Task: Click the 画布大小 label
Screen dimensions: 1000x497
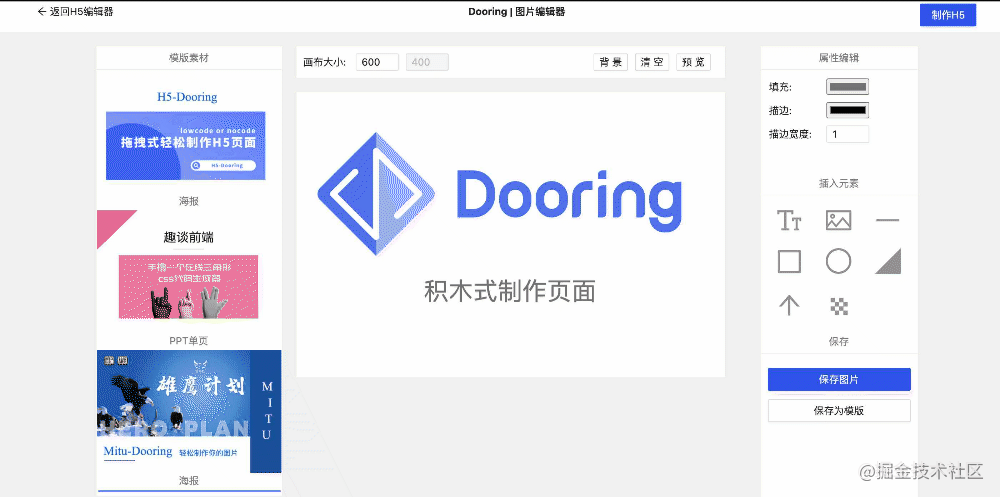Action: (325, 63)
